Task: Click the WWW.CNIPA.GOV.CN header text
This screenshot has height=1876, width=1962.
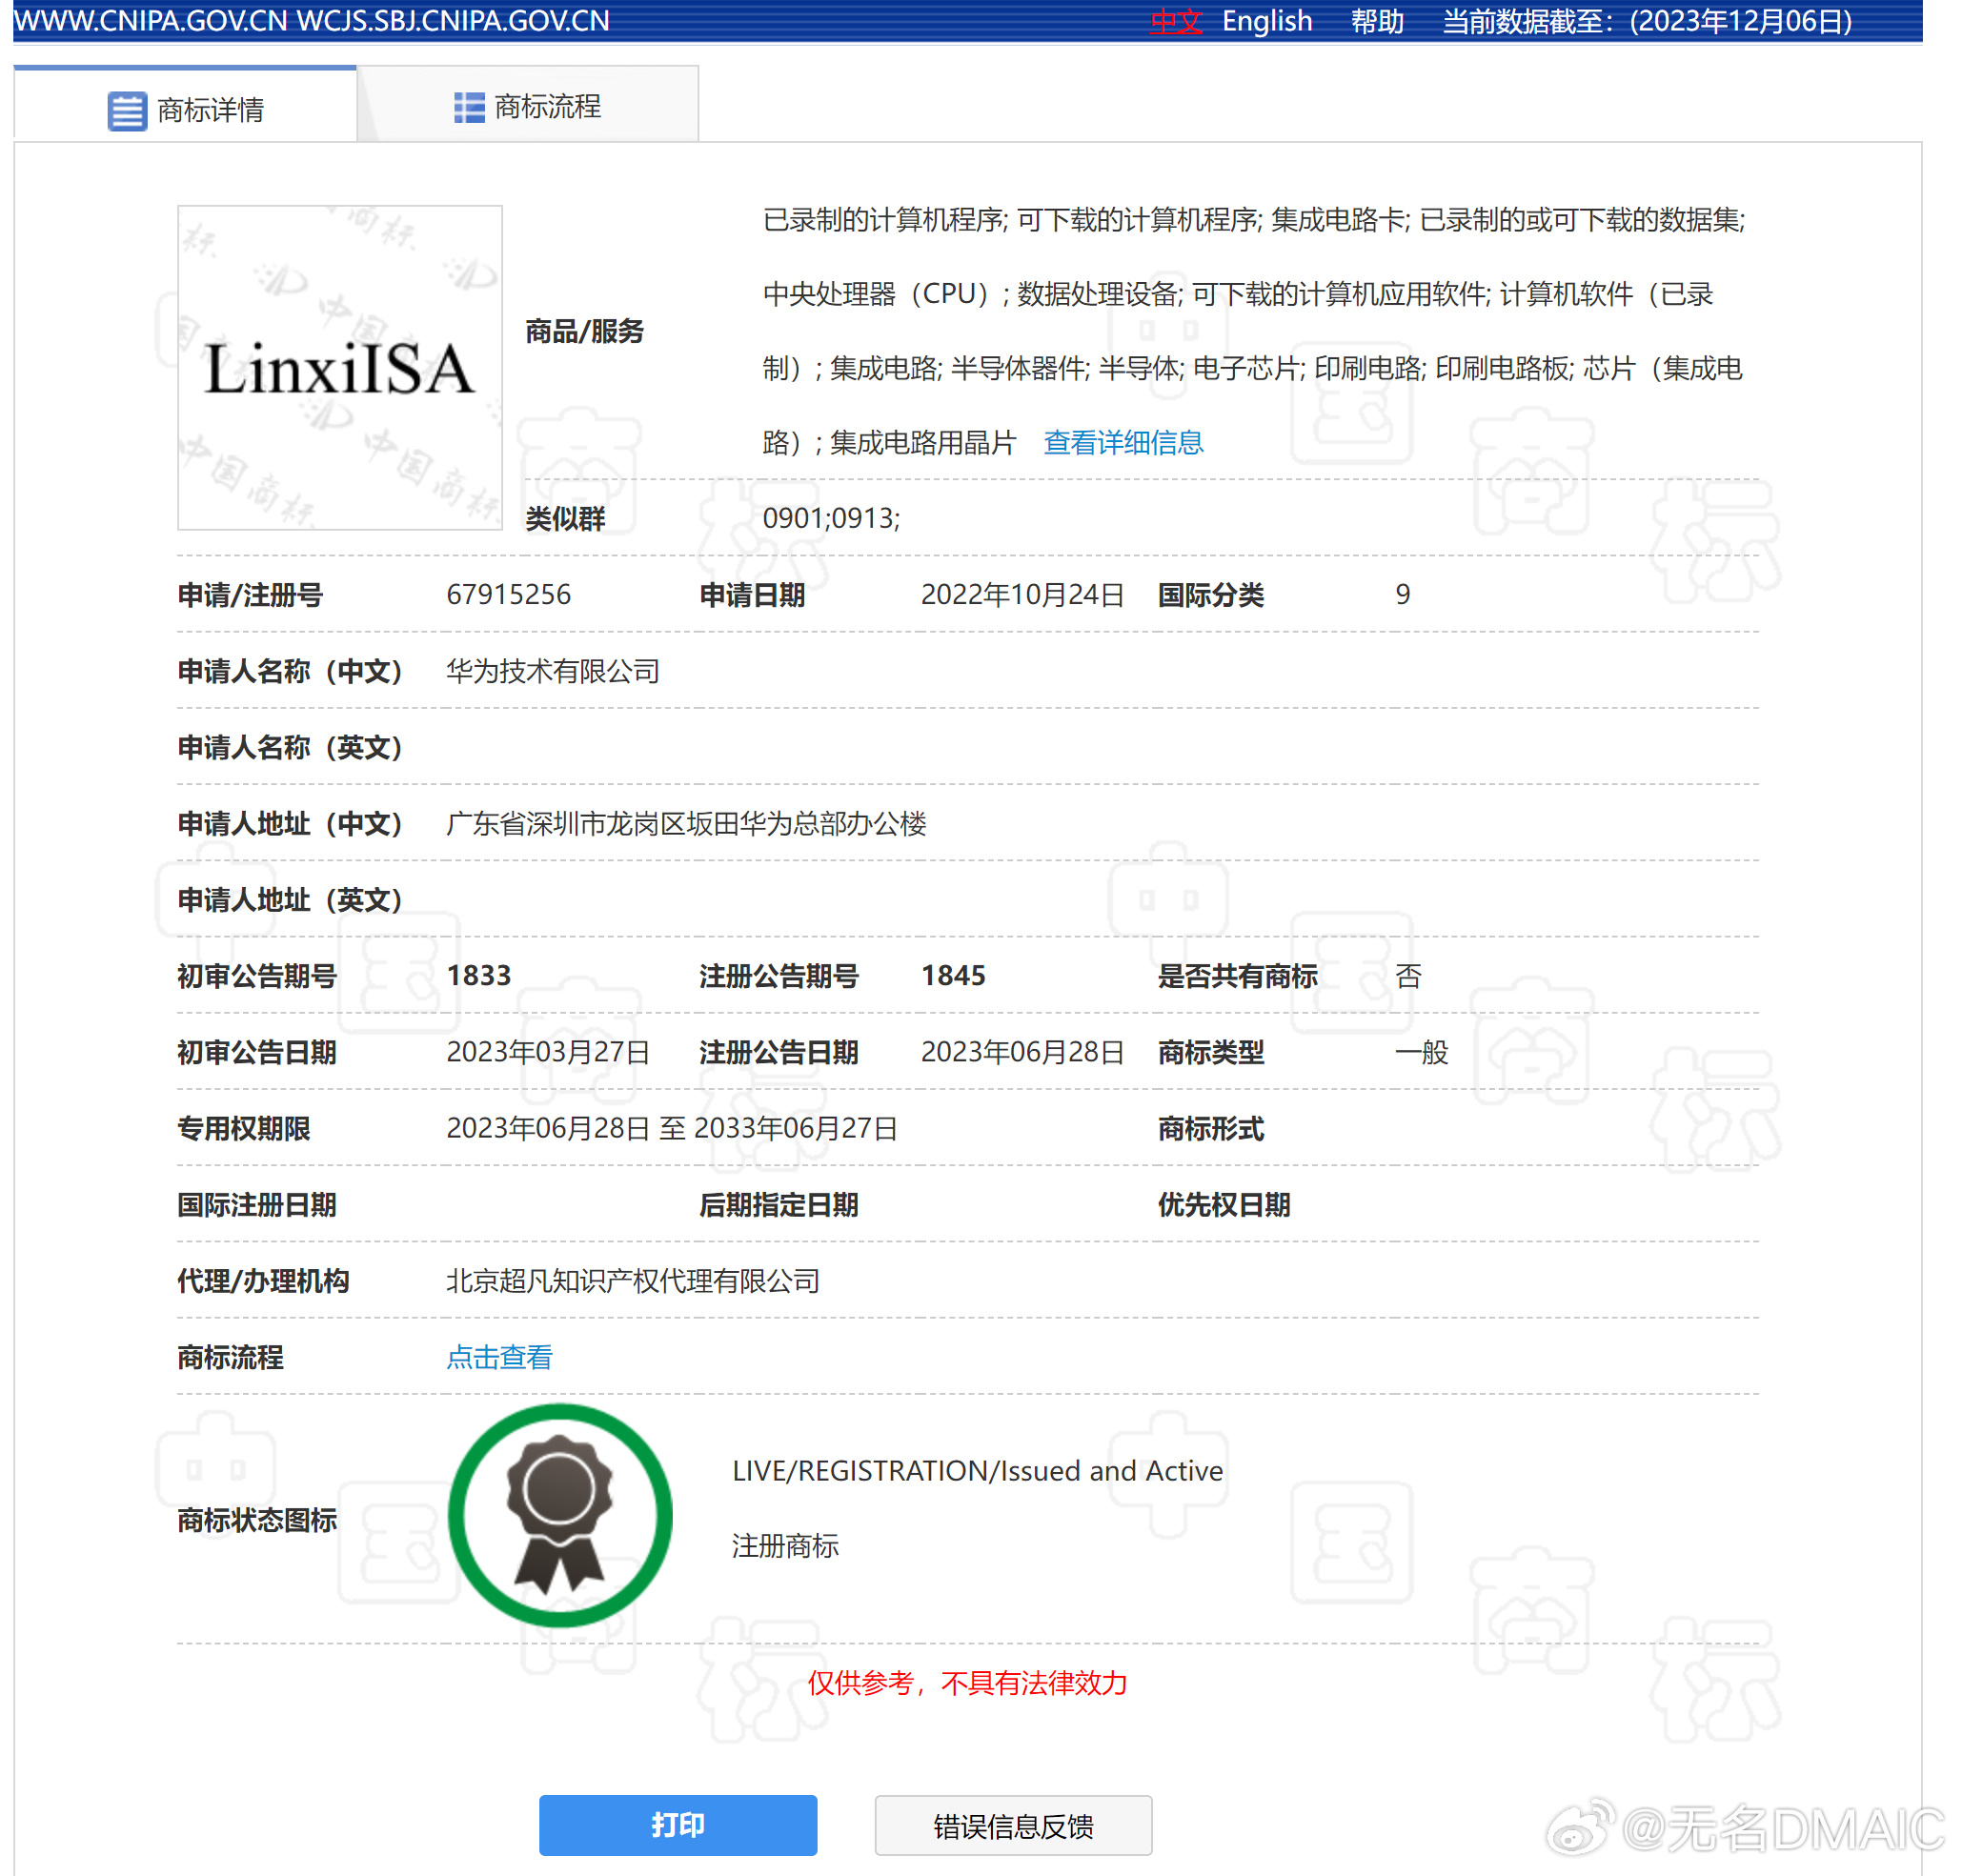Action: [x=150, y=21]
